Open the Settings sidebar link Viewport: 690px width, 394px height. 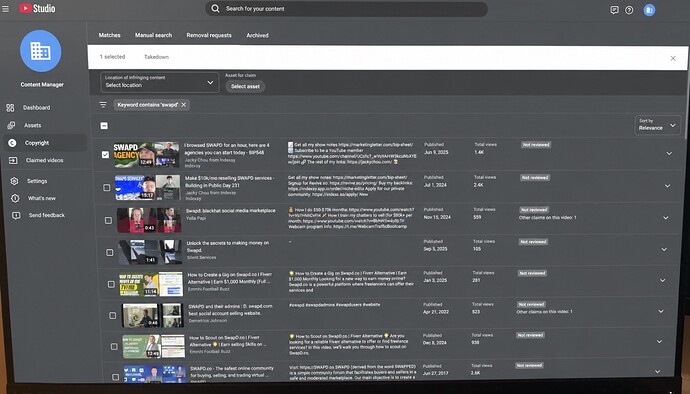(x=37, y=181)
